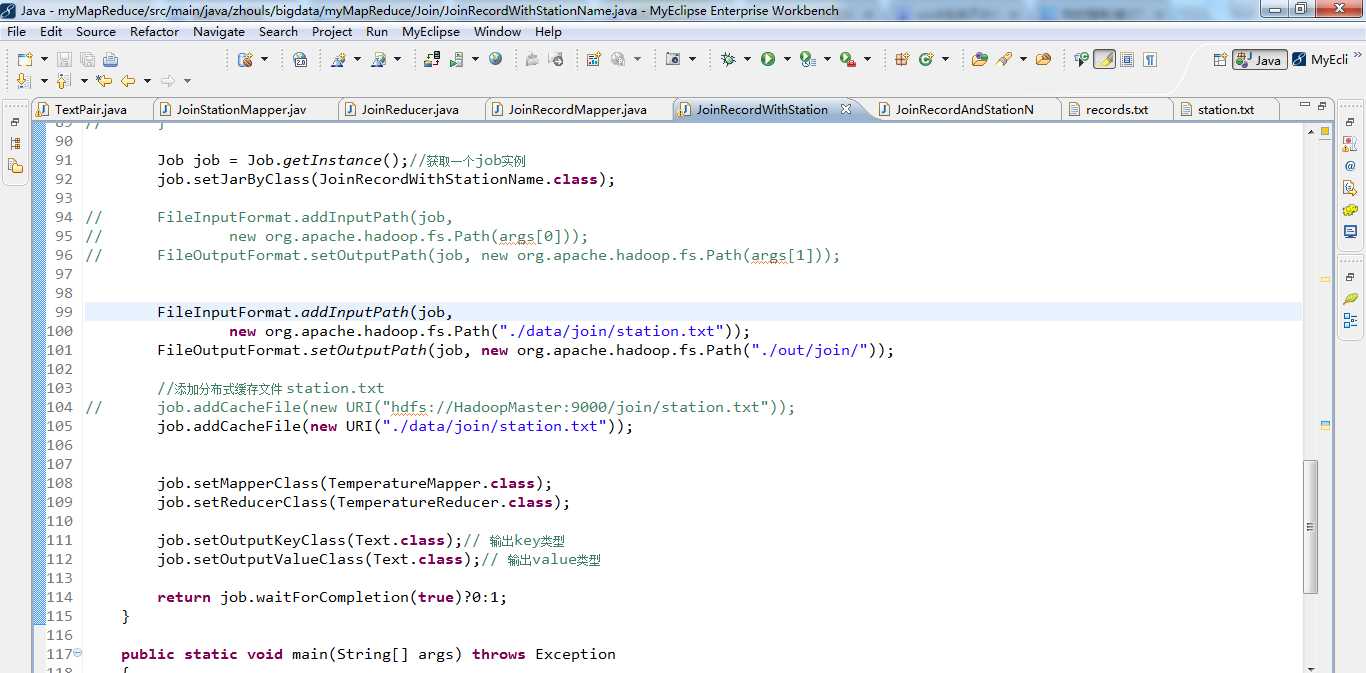
Task: Click the Hadoop elephant icon in right sidebar
Action: 1350,210
